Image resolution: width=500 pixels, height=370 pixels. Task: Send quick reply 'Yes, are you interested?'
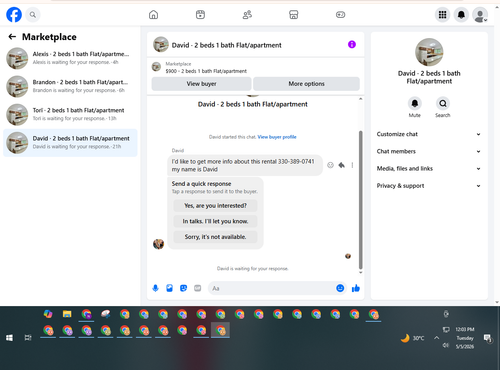click(x=215, y=206)
